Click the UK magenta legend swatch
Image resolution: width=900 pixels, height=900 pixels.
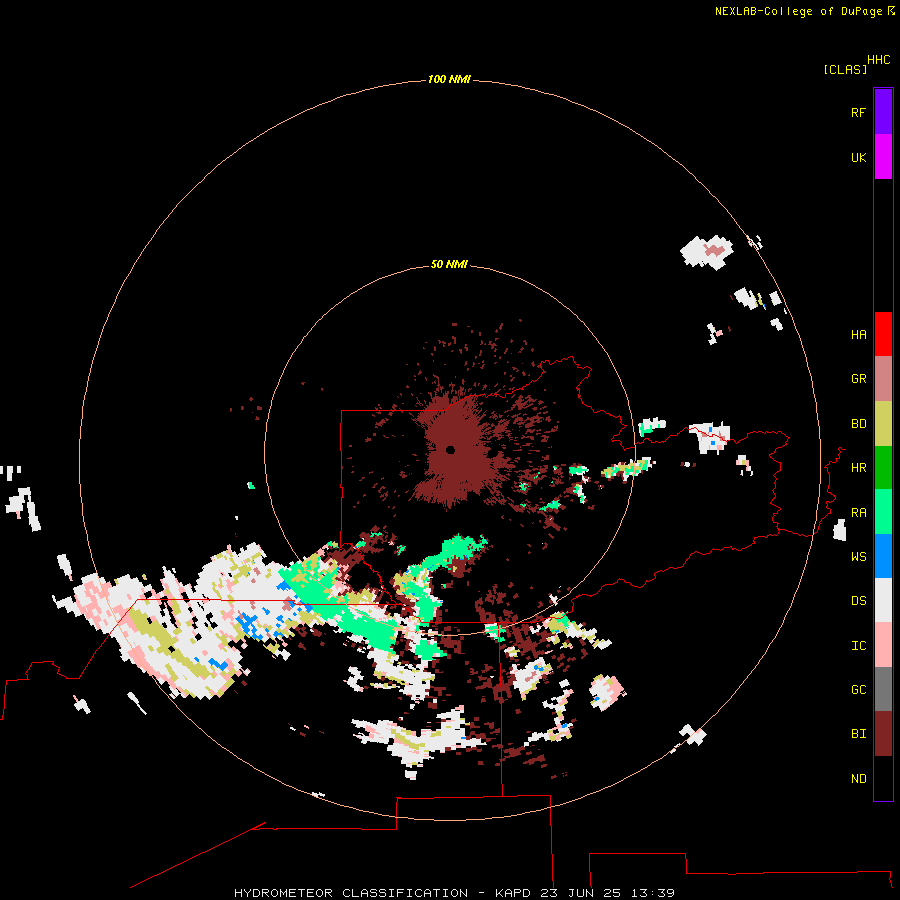pos(883,157)
